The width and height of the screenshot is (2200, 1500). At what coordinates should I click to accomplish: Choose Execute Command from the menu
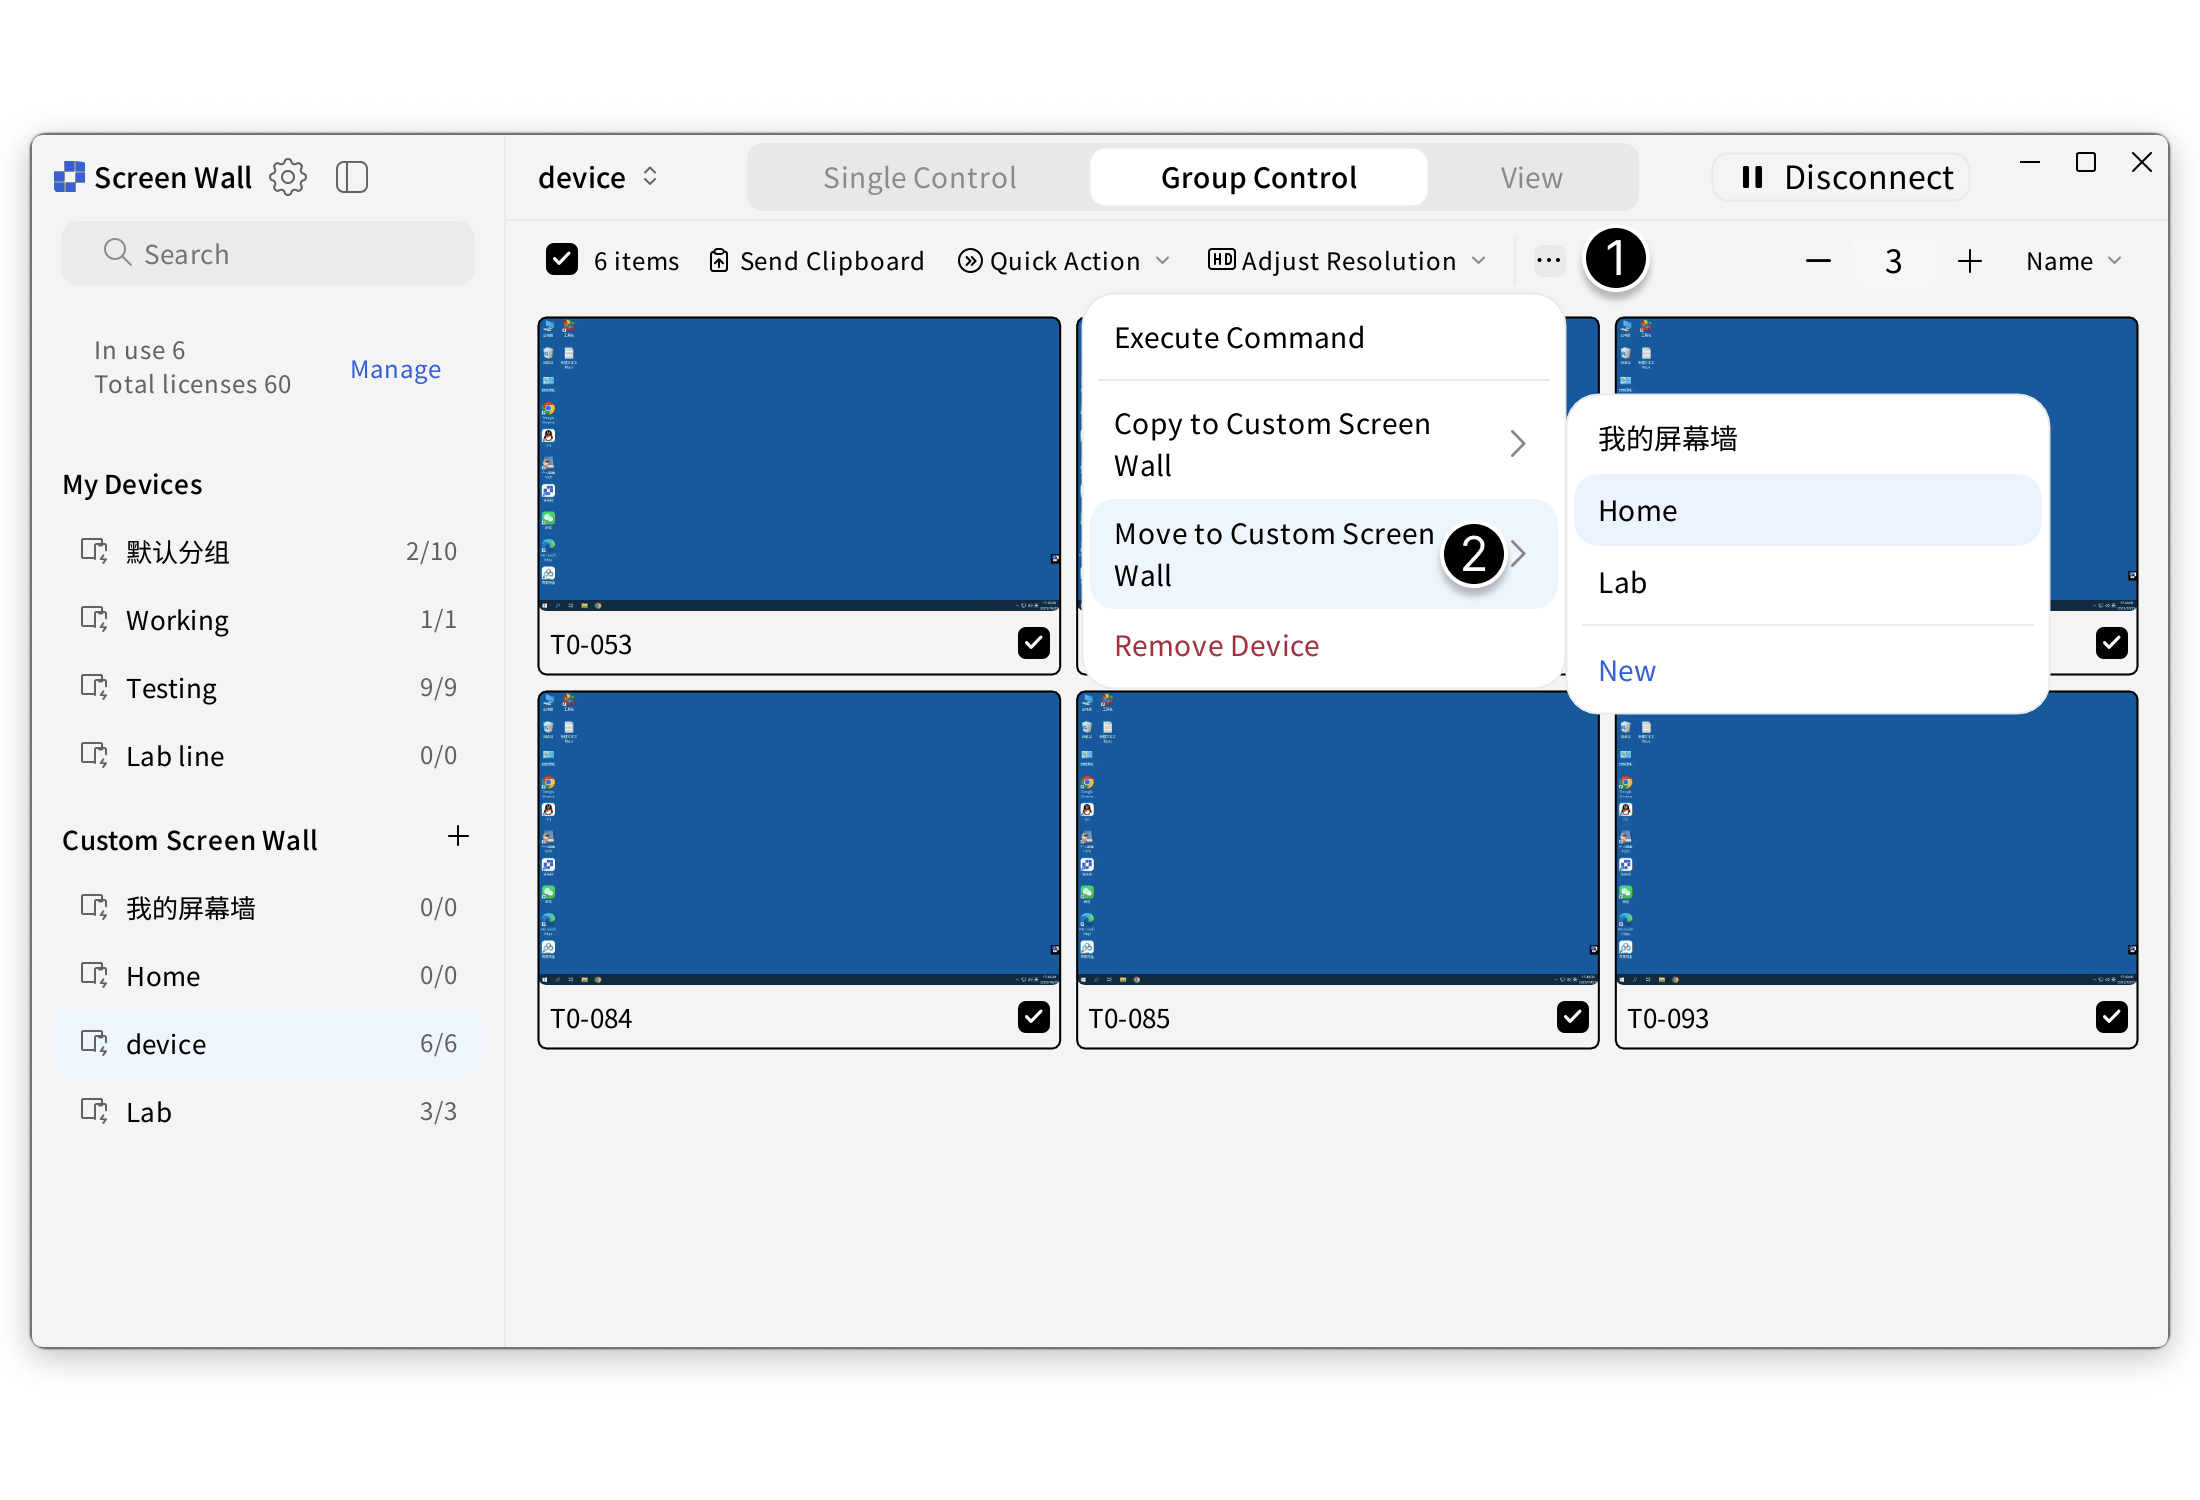click(1239, 338)
